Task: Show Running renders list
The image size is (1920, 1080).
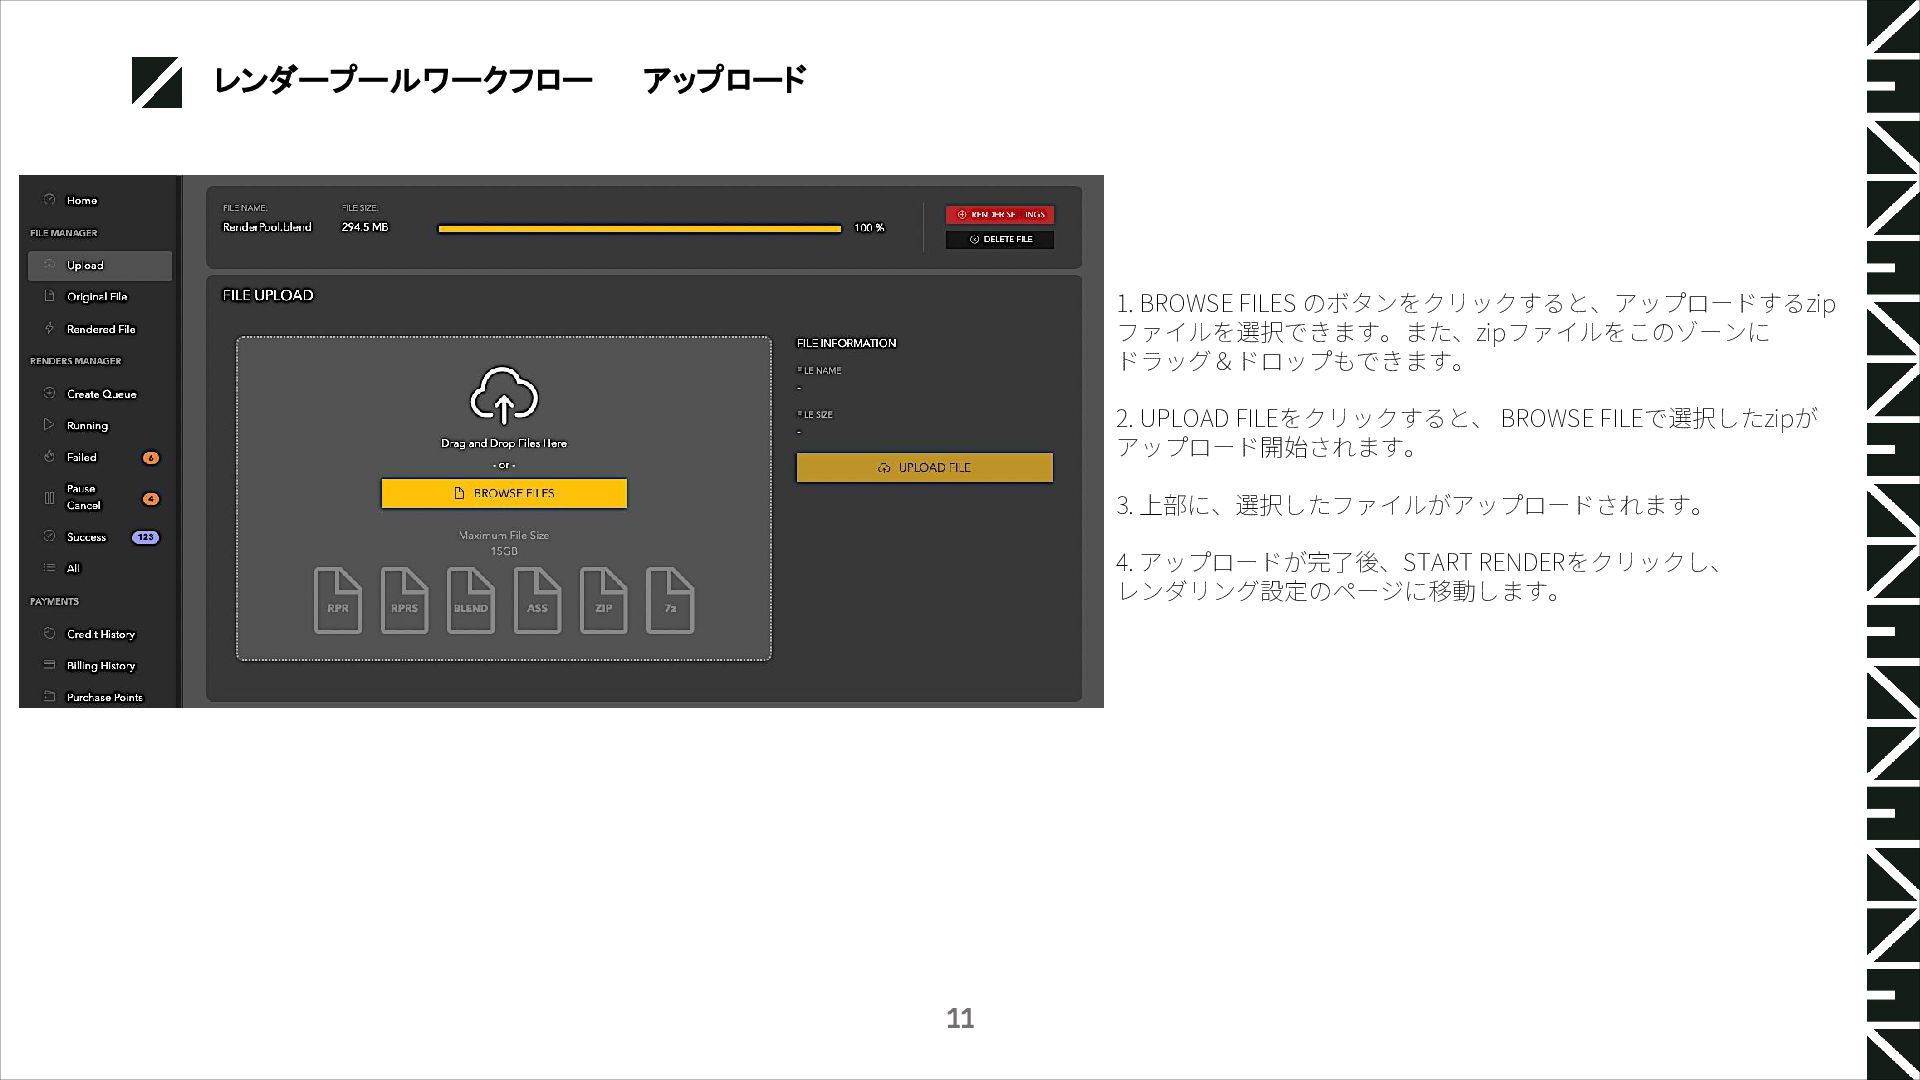Action: tap(86, 426)
